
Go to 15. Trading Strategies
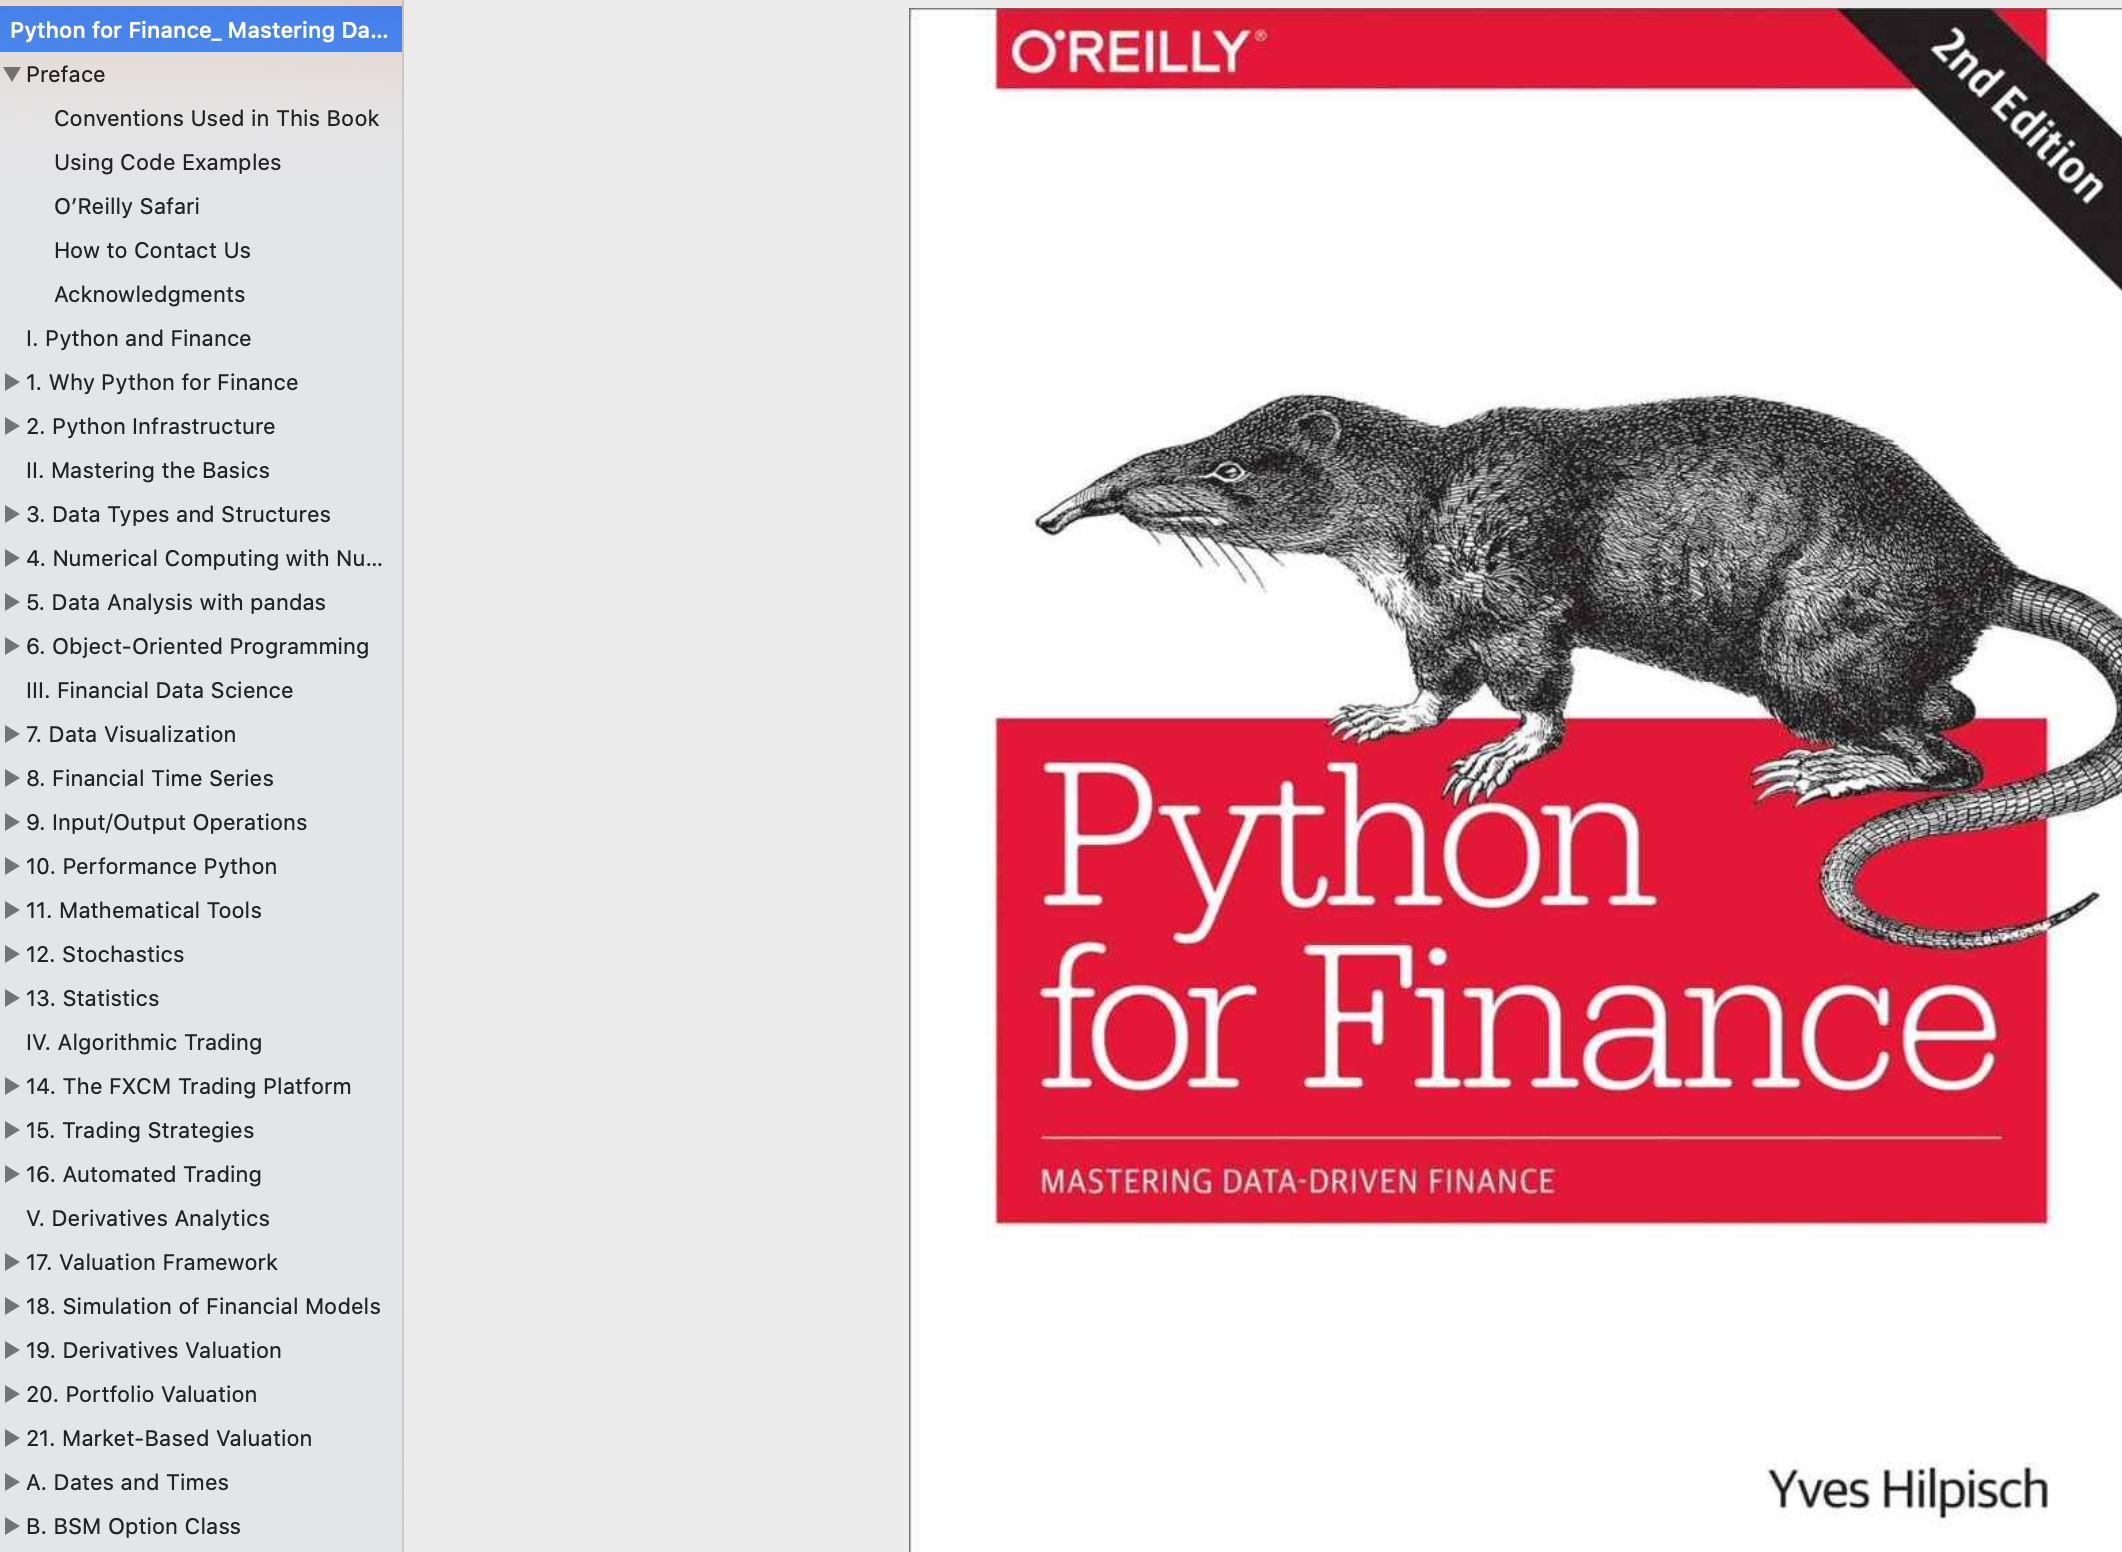click(140, 1130)
